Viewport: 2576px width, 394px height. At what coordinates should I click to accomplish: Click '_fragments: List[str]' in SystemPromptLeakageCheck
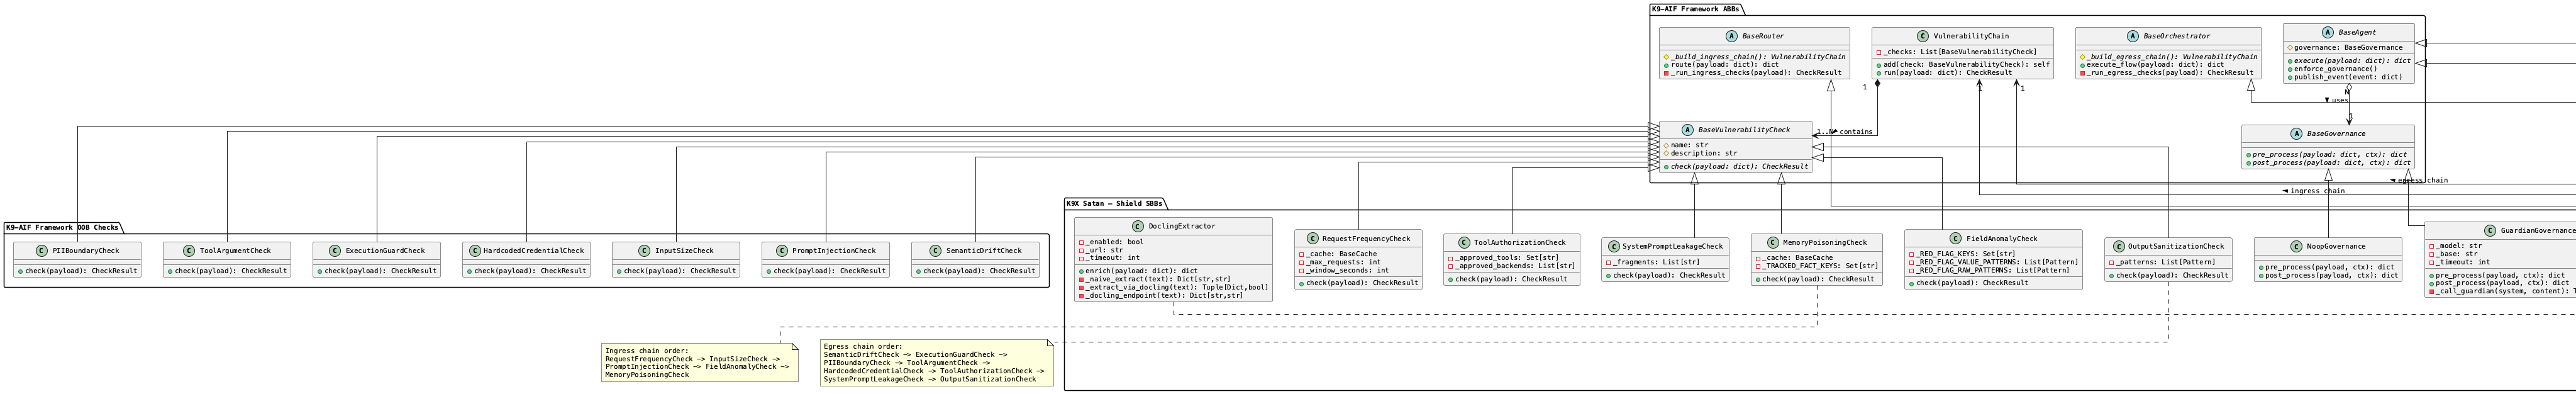tap(1656, 262)
